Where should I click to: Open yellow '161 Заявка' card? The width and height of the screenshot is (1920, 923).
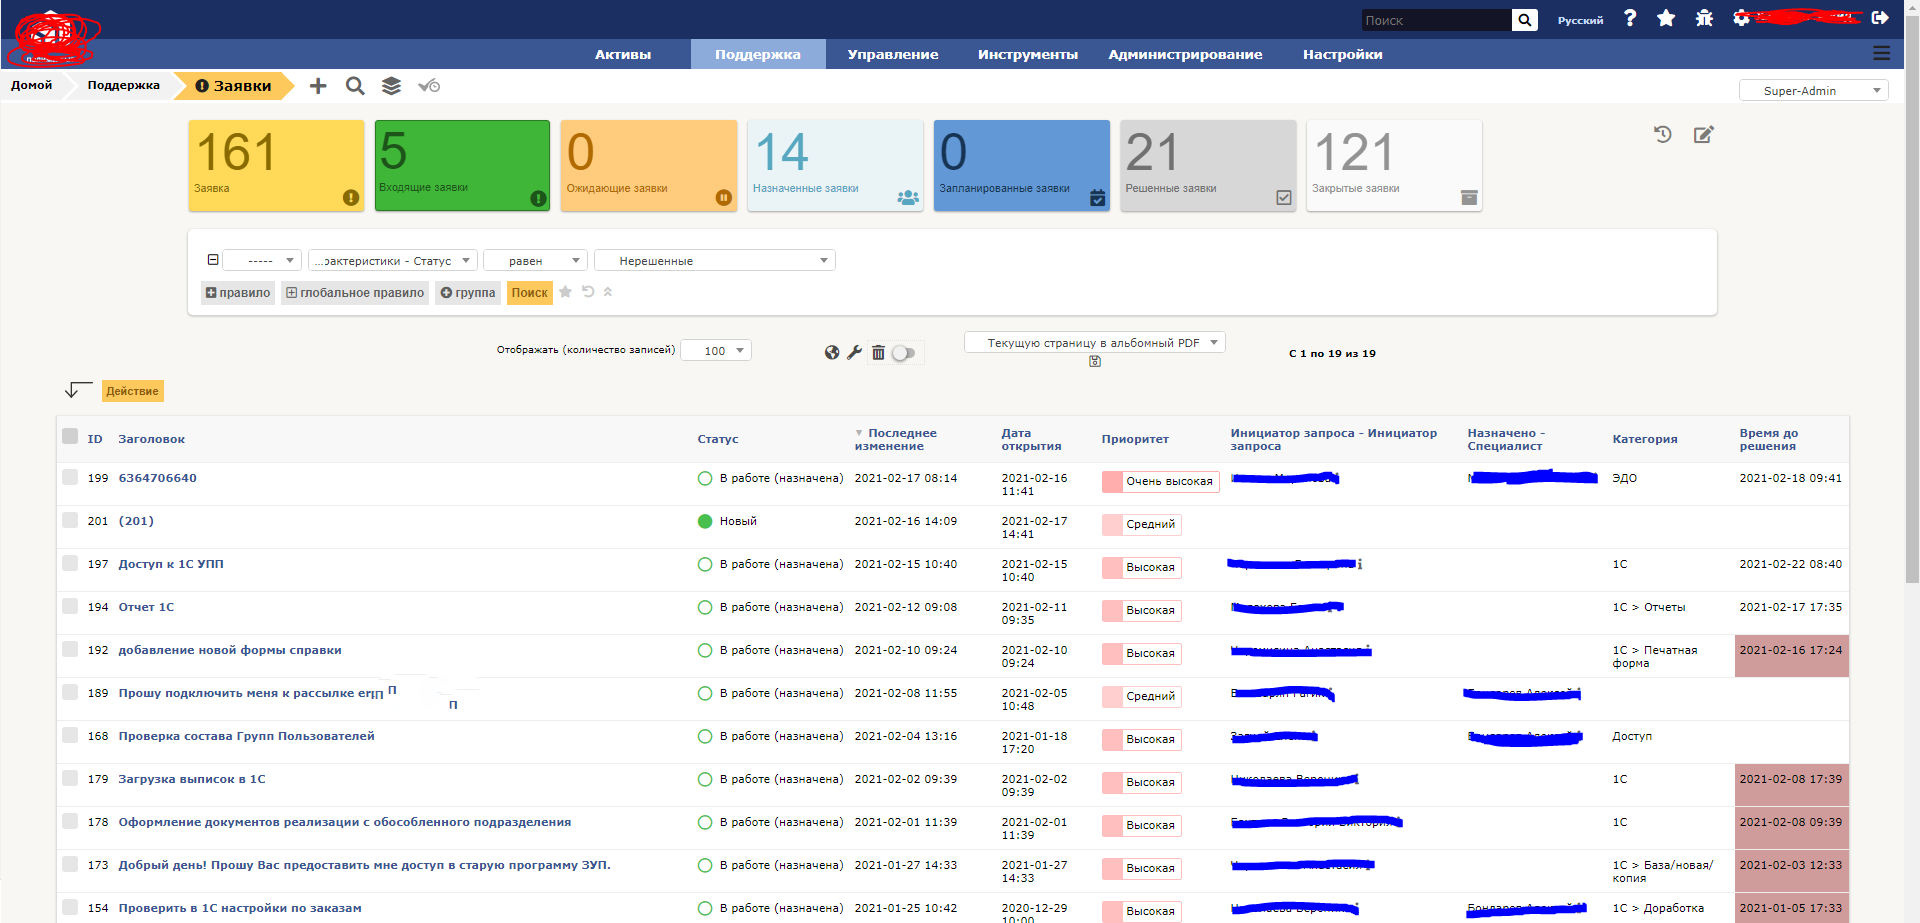[276, 165]
